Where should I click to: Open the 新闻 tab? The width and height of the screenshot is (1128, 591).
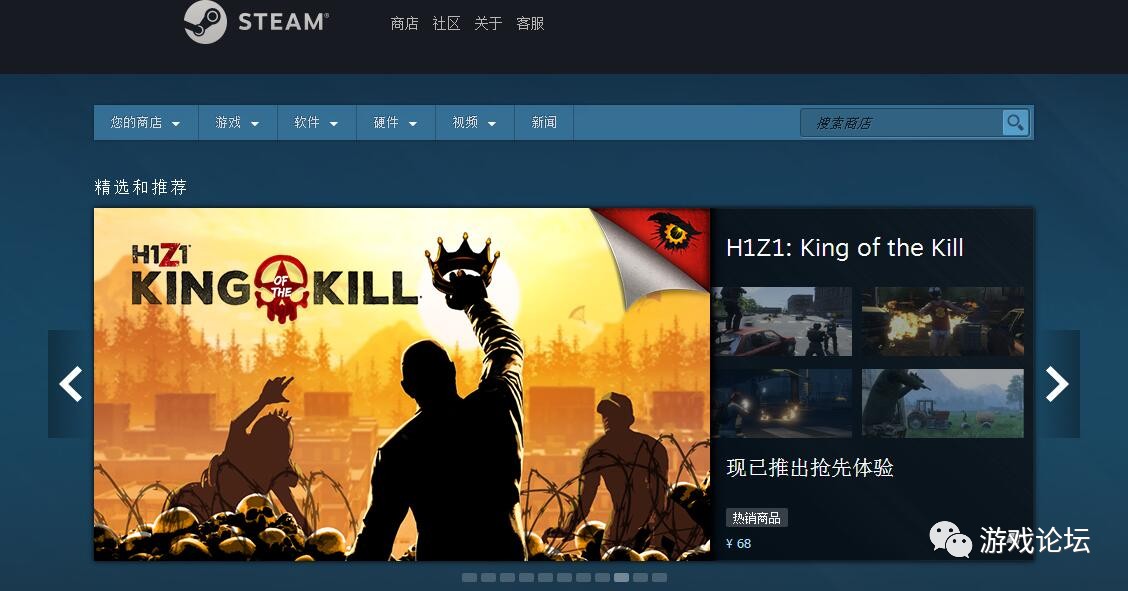click(544, 123)
